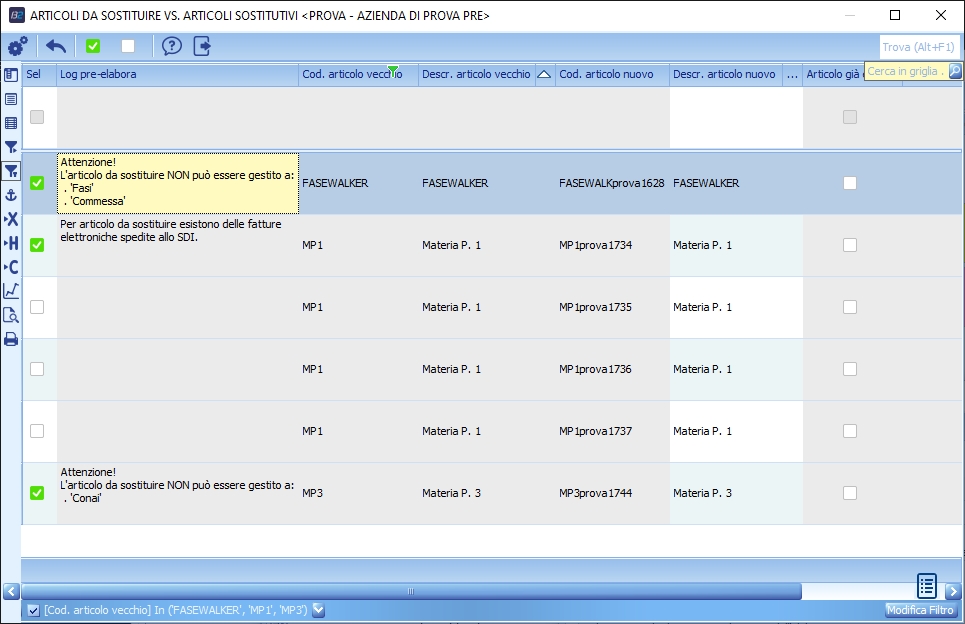This screenshot has height=624, width=965.
Task: Open the help question mark icon
Action: point(172,46)
